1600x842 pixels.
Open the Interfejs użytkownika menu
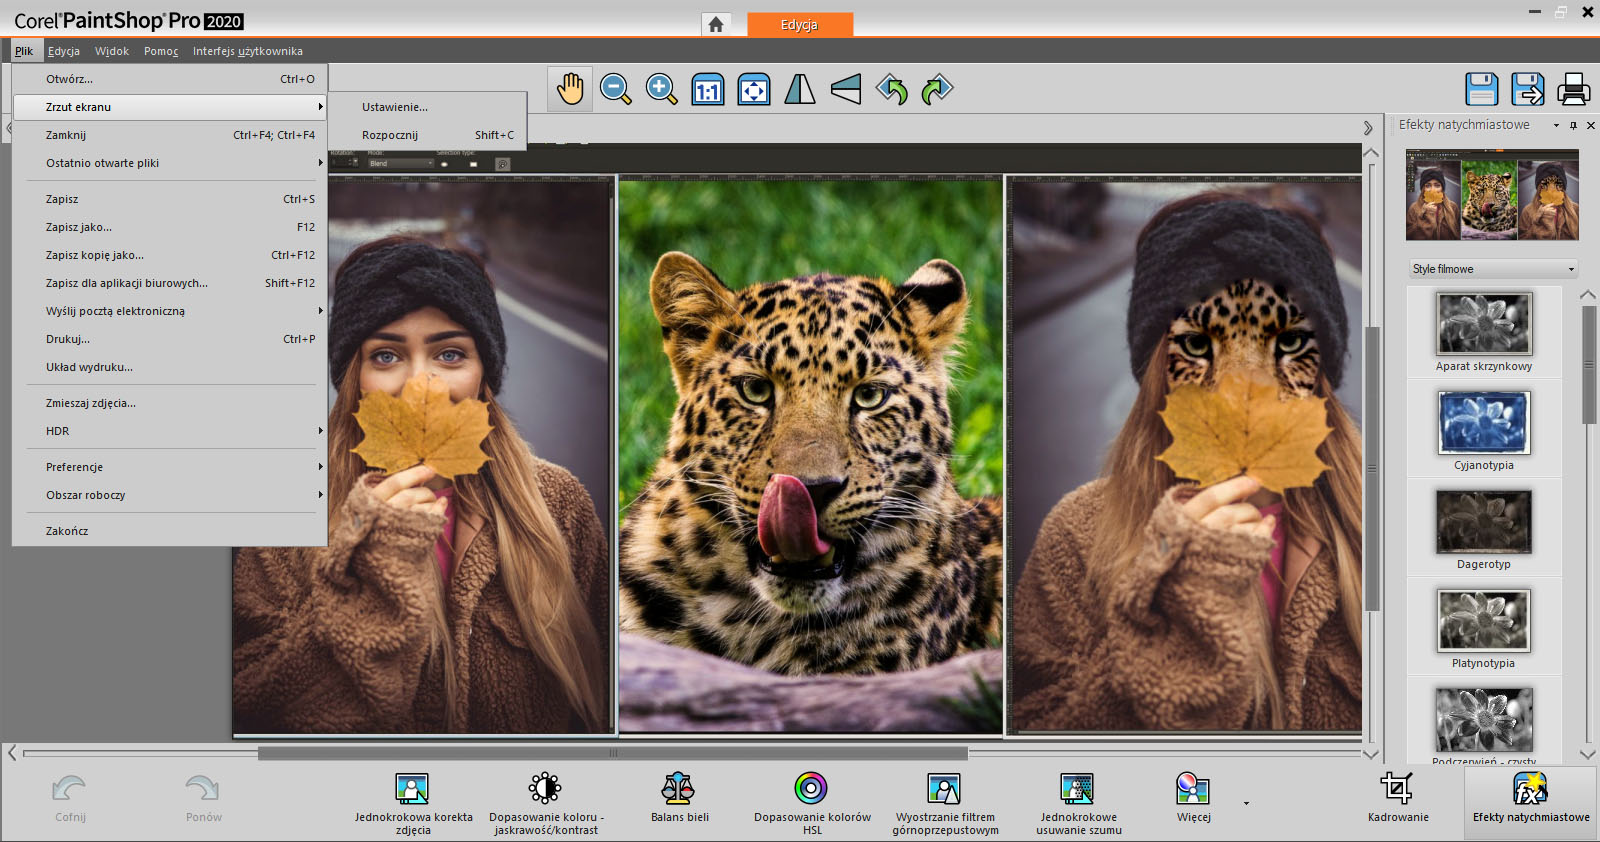[x=248, y=51]
